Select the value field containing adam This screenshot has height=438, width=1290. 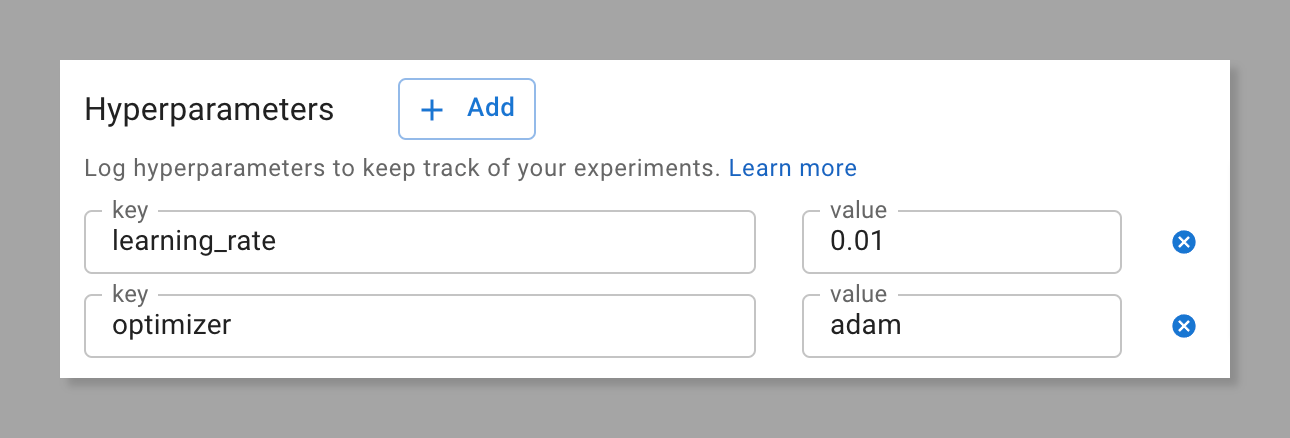point(962,326)
